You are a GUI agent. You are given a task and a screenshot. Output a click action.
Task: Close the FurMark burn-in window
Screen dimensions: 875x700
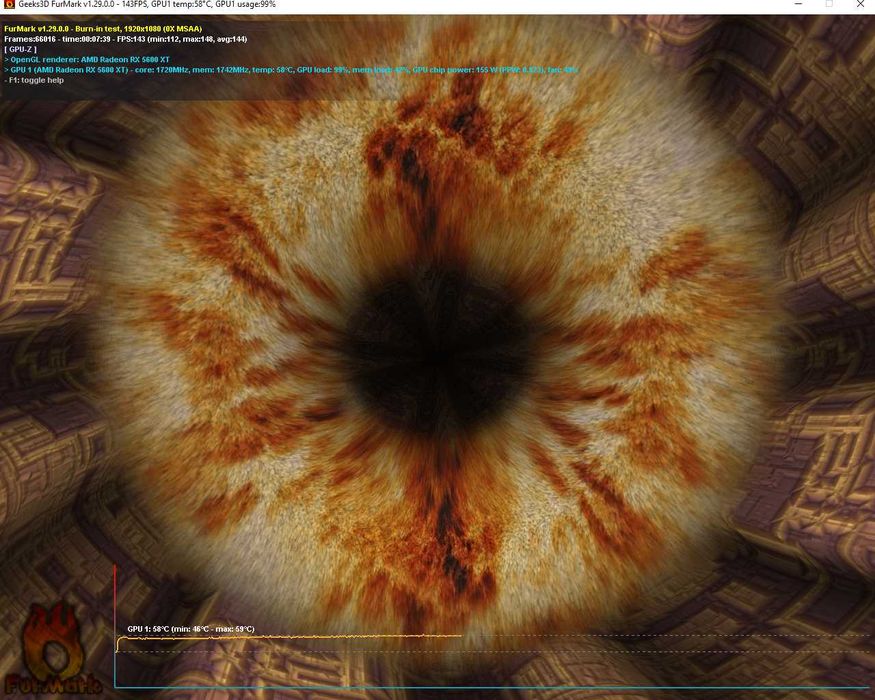(x=860, y=4)
